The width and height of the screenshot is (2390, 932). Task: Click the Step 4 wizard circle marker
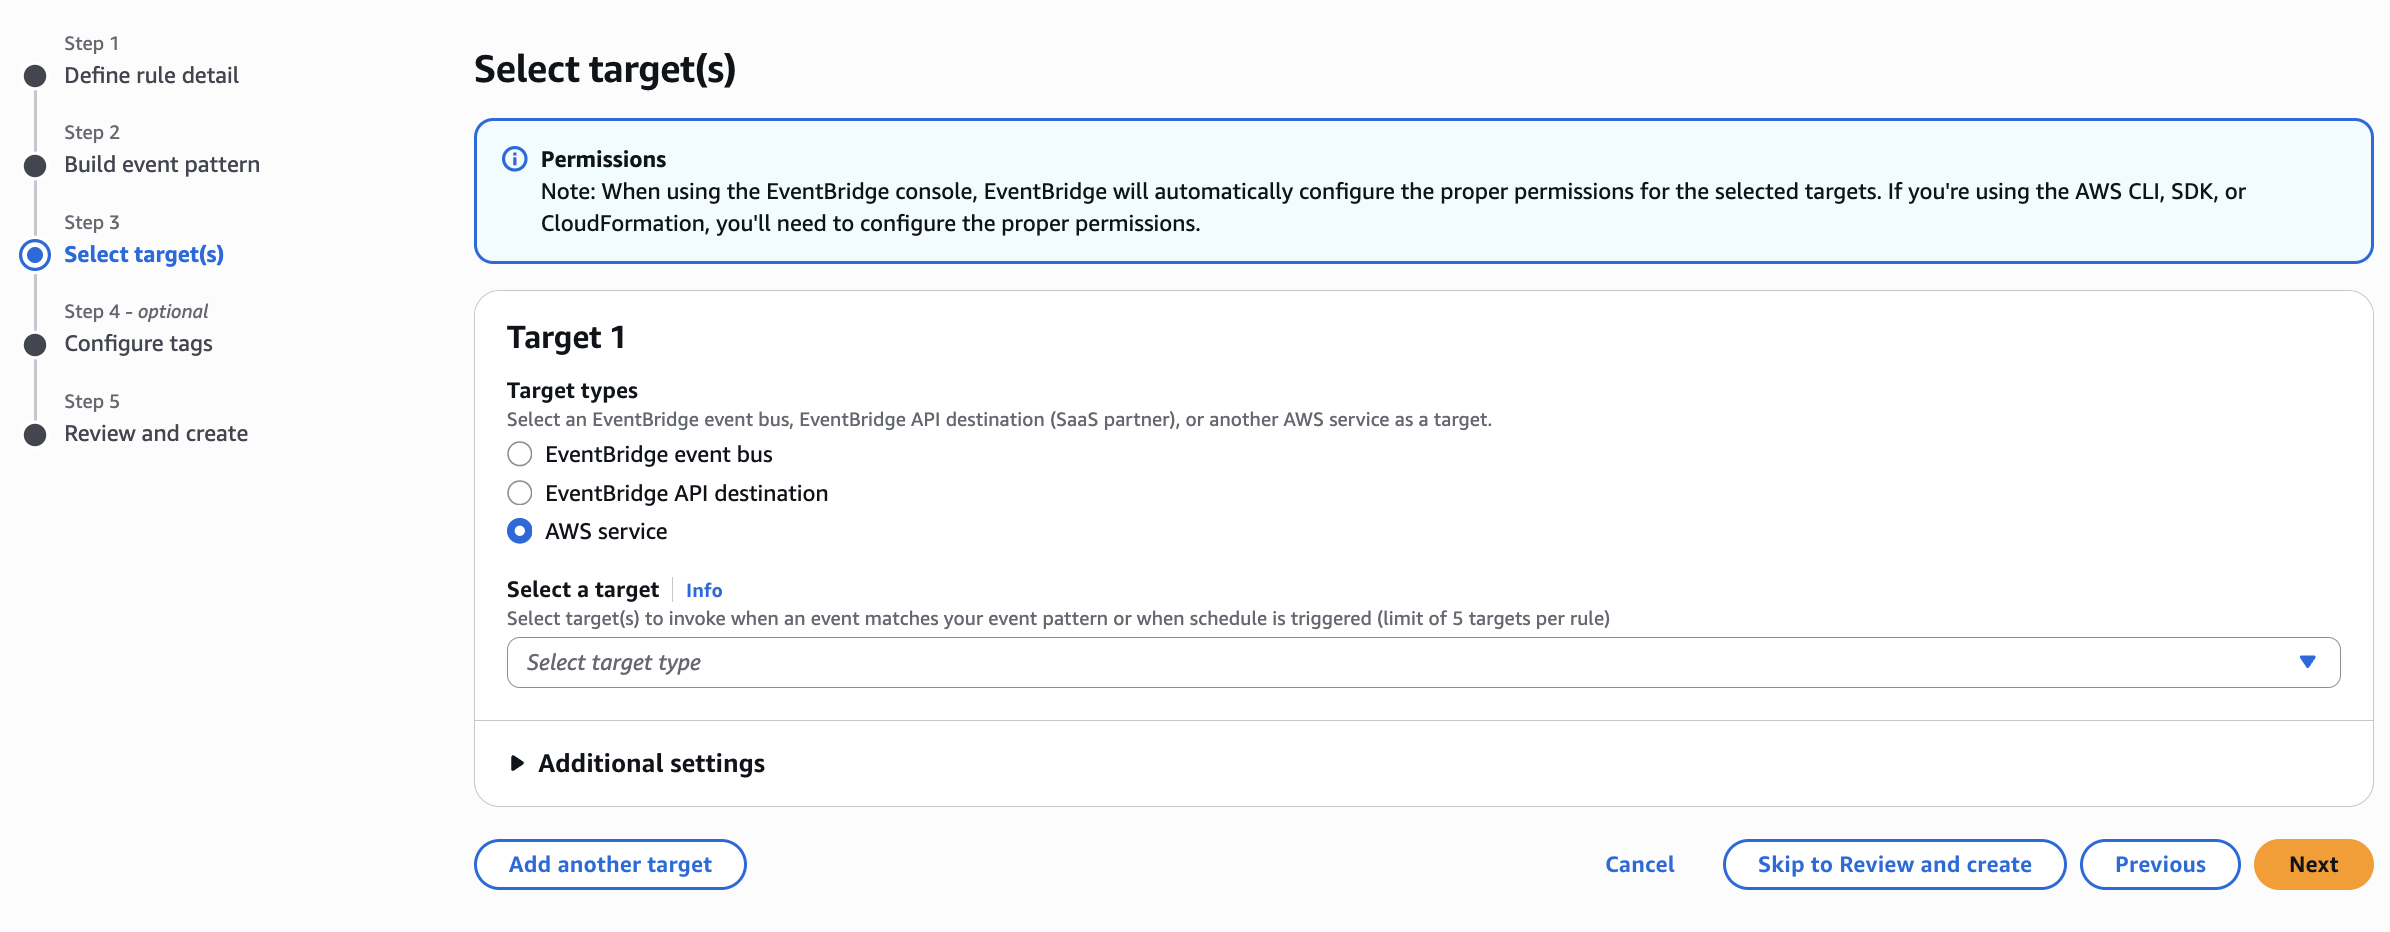[x=35, y=345]
